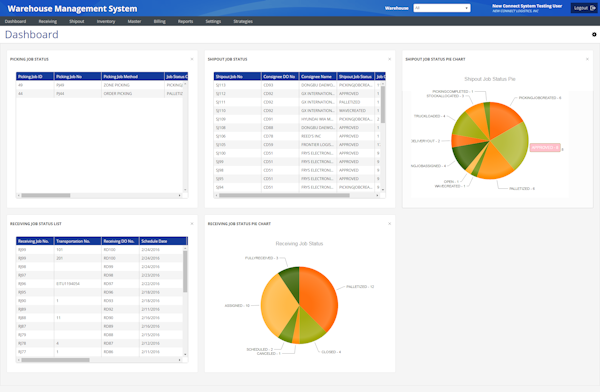Viewport: 600px width, 392px height.
Task: Close the Receiving Job Status Pie Chart panel
Action: (x=390, y=224)
